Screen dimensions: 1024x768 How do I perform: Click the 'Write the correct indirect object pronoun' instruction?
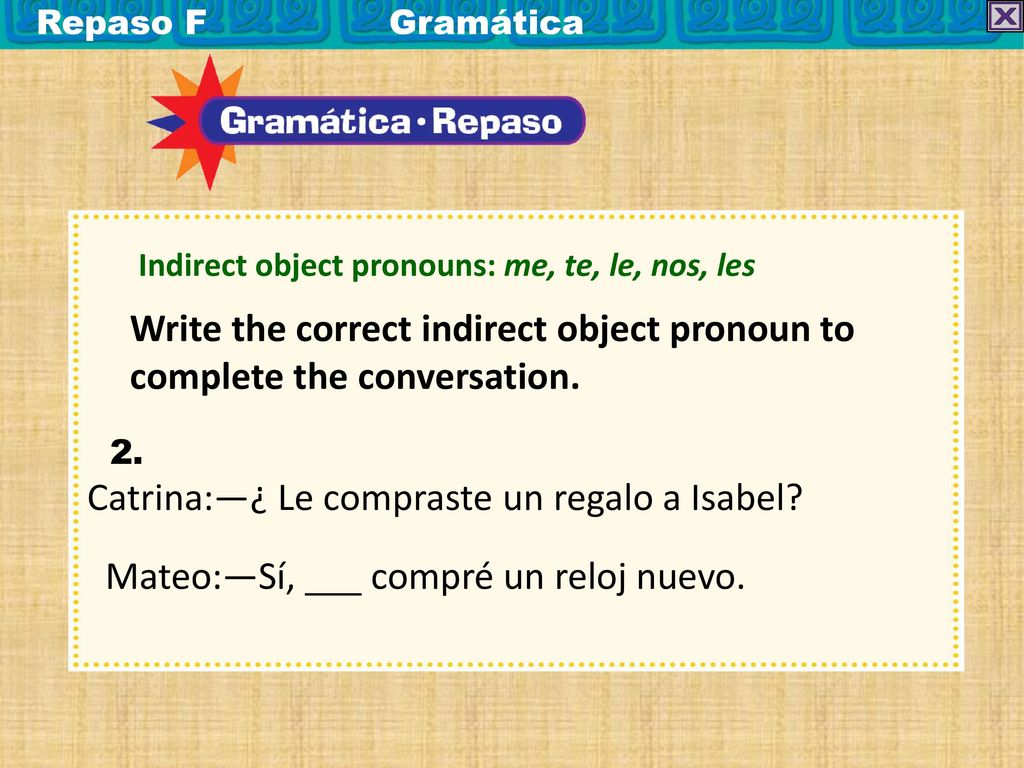point(492,328)
